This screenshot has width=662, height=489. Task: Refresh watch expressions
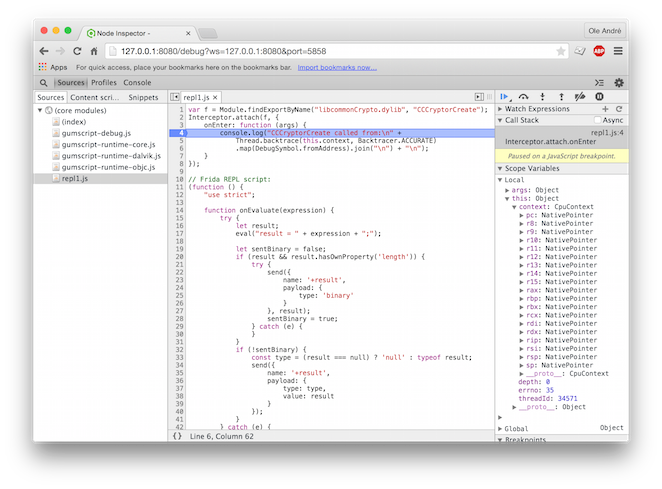(x=619, y=108)
